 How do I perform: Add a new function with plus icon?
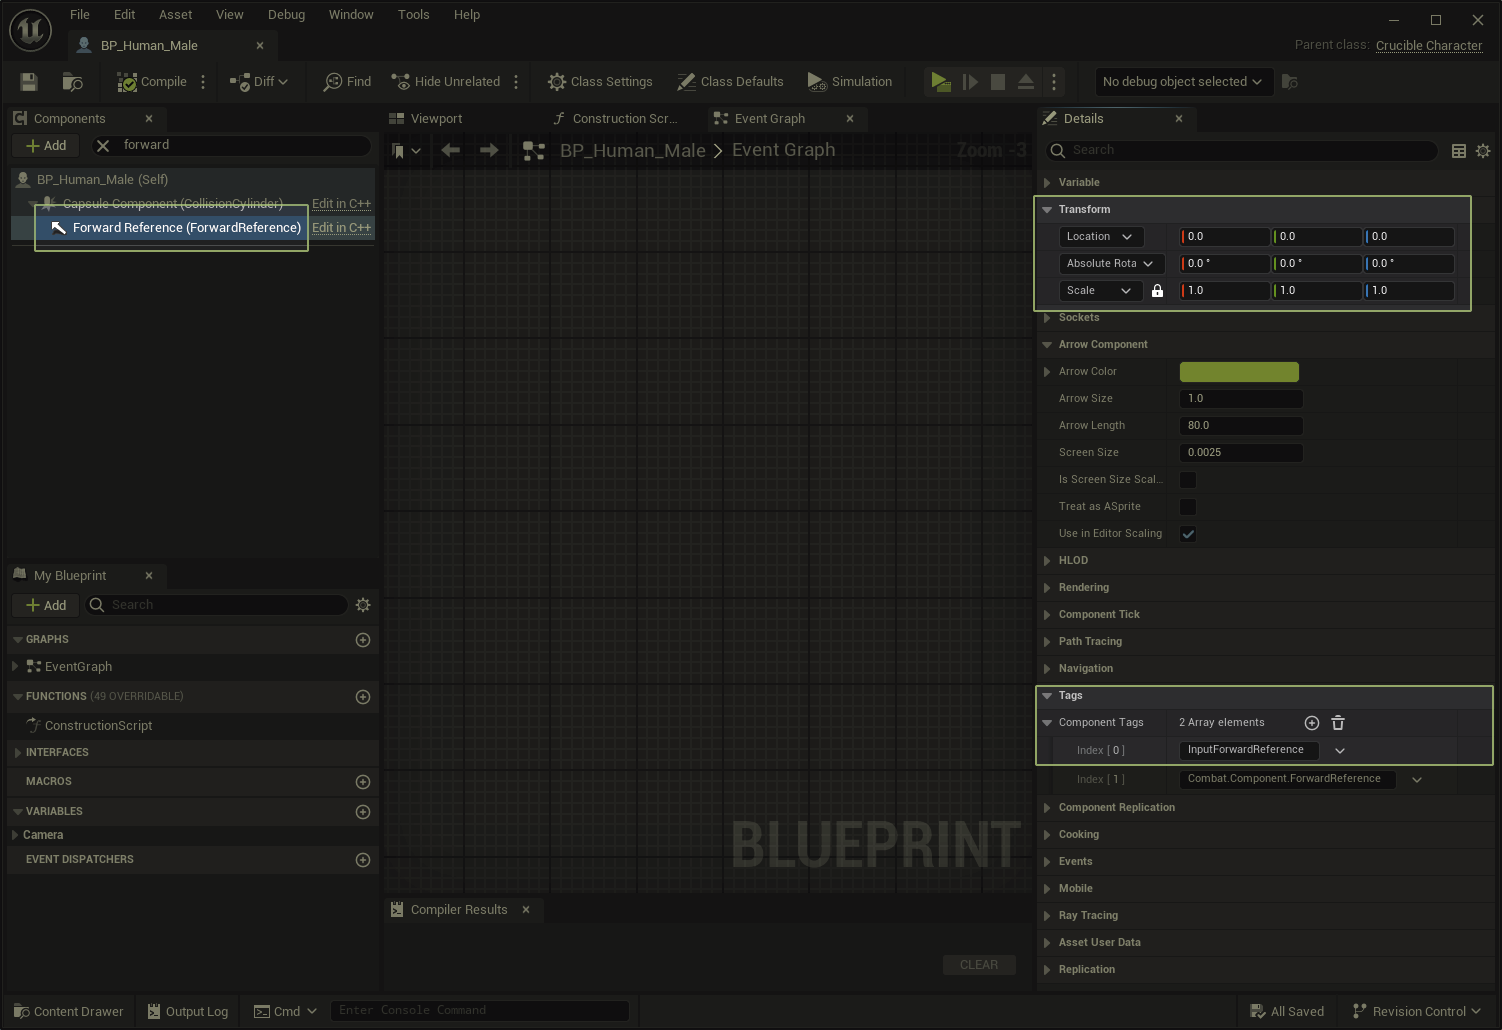point(363,697)
